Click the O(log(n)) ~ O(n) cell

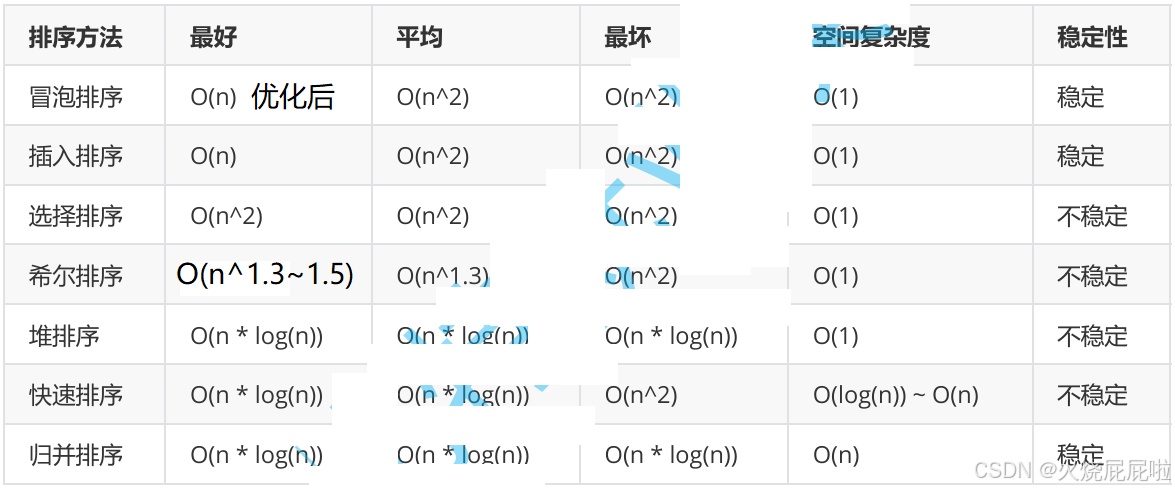895,396
